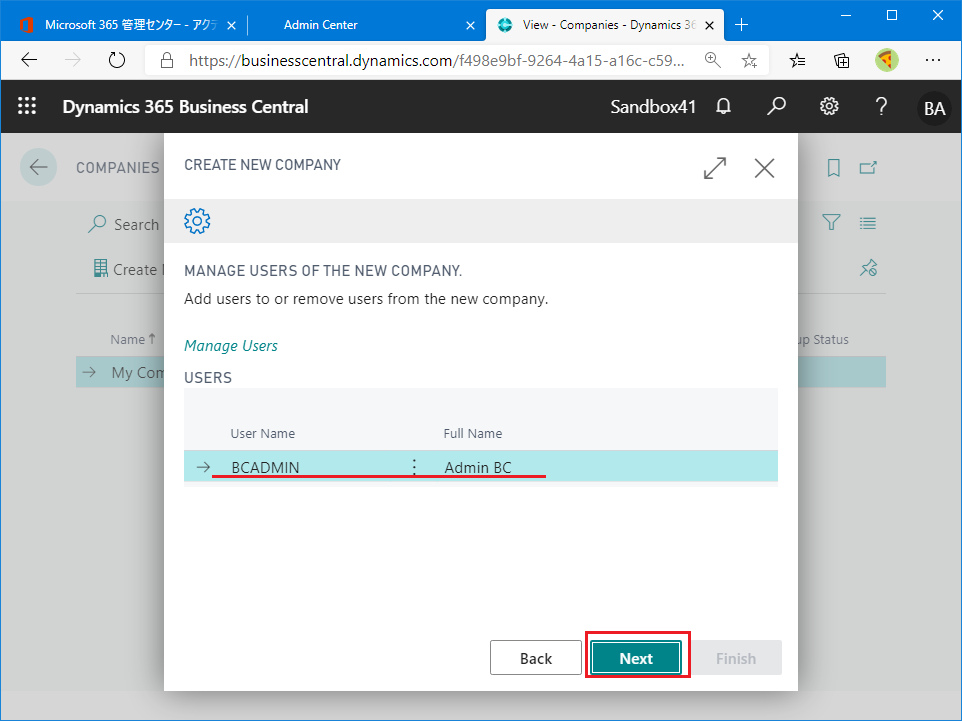Open the browser favorites list icon
This screenshot has width=962, height=721.
pyautogui.click(x=797, y=60)
